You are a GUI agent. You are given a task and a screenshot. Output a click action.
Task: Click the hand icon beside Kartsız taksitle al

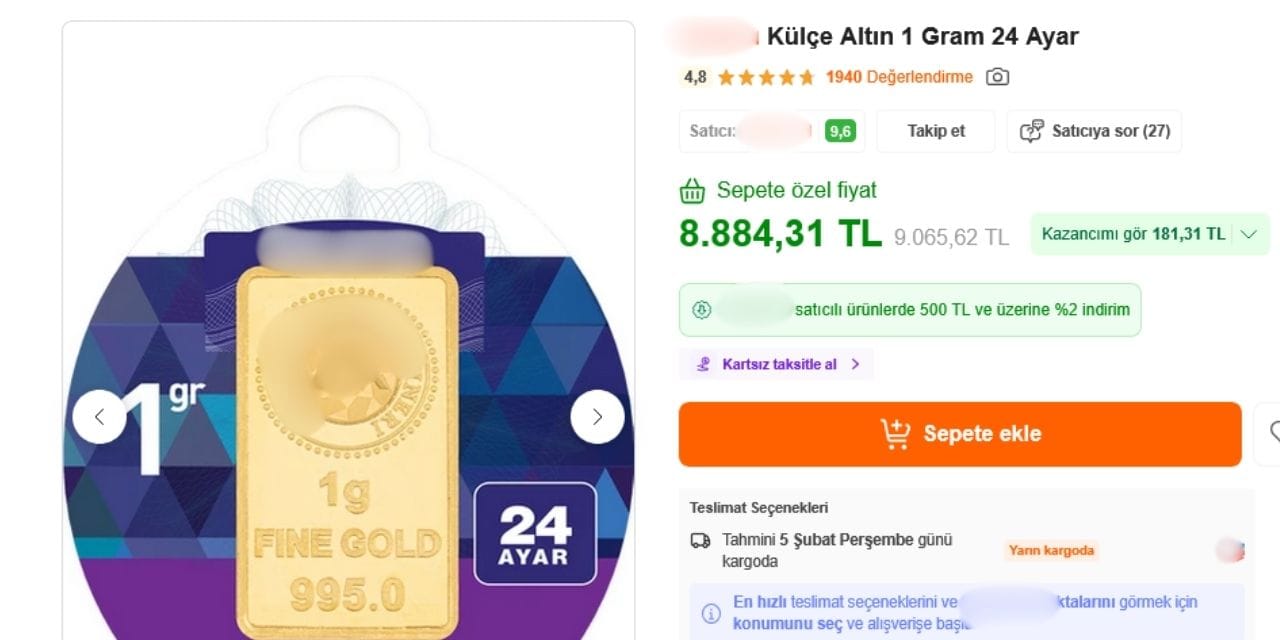(704, 364)
